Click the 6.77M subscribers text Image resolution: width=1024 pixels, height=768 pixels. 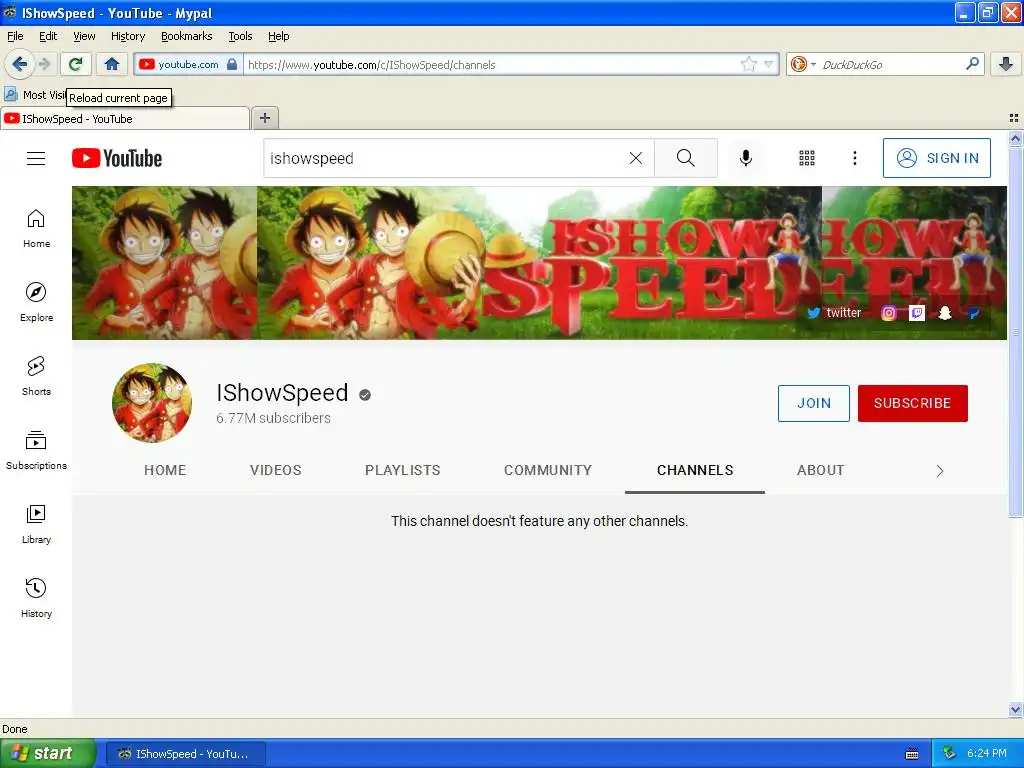click(x=273, y=418)
